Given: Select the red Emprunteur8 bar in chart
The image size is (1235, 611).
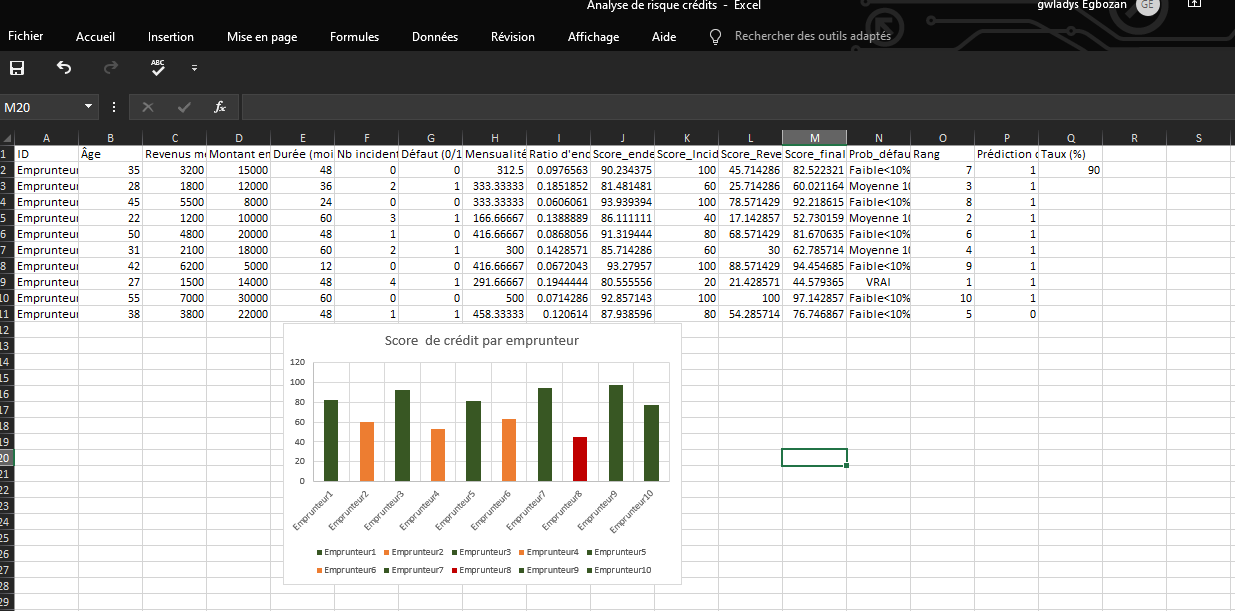Looking at the screenshot, I should [x=579, y=459].
